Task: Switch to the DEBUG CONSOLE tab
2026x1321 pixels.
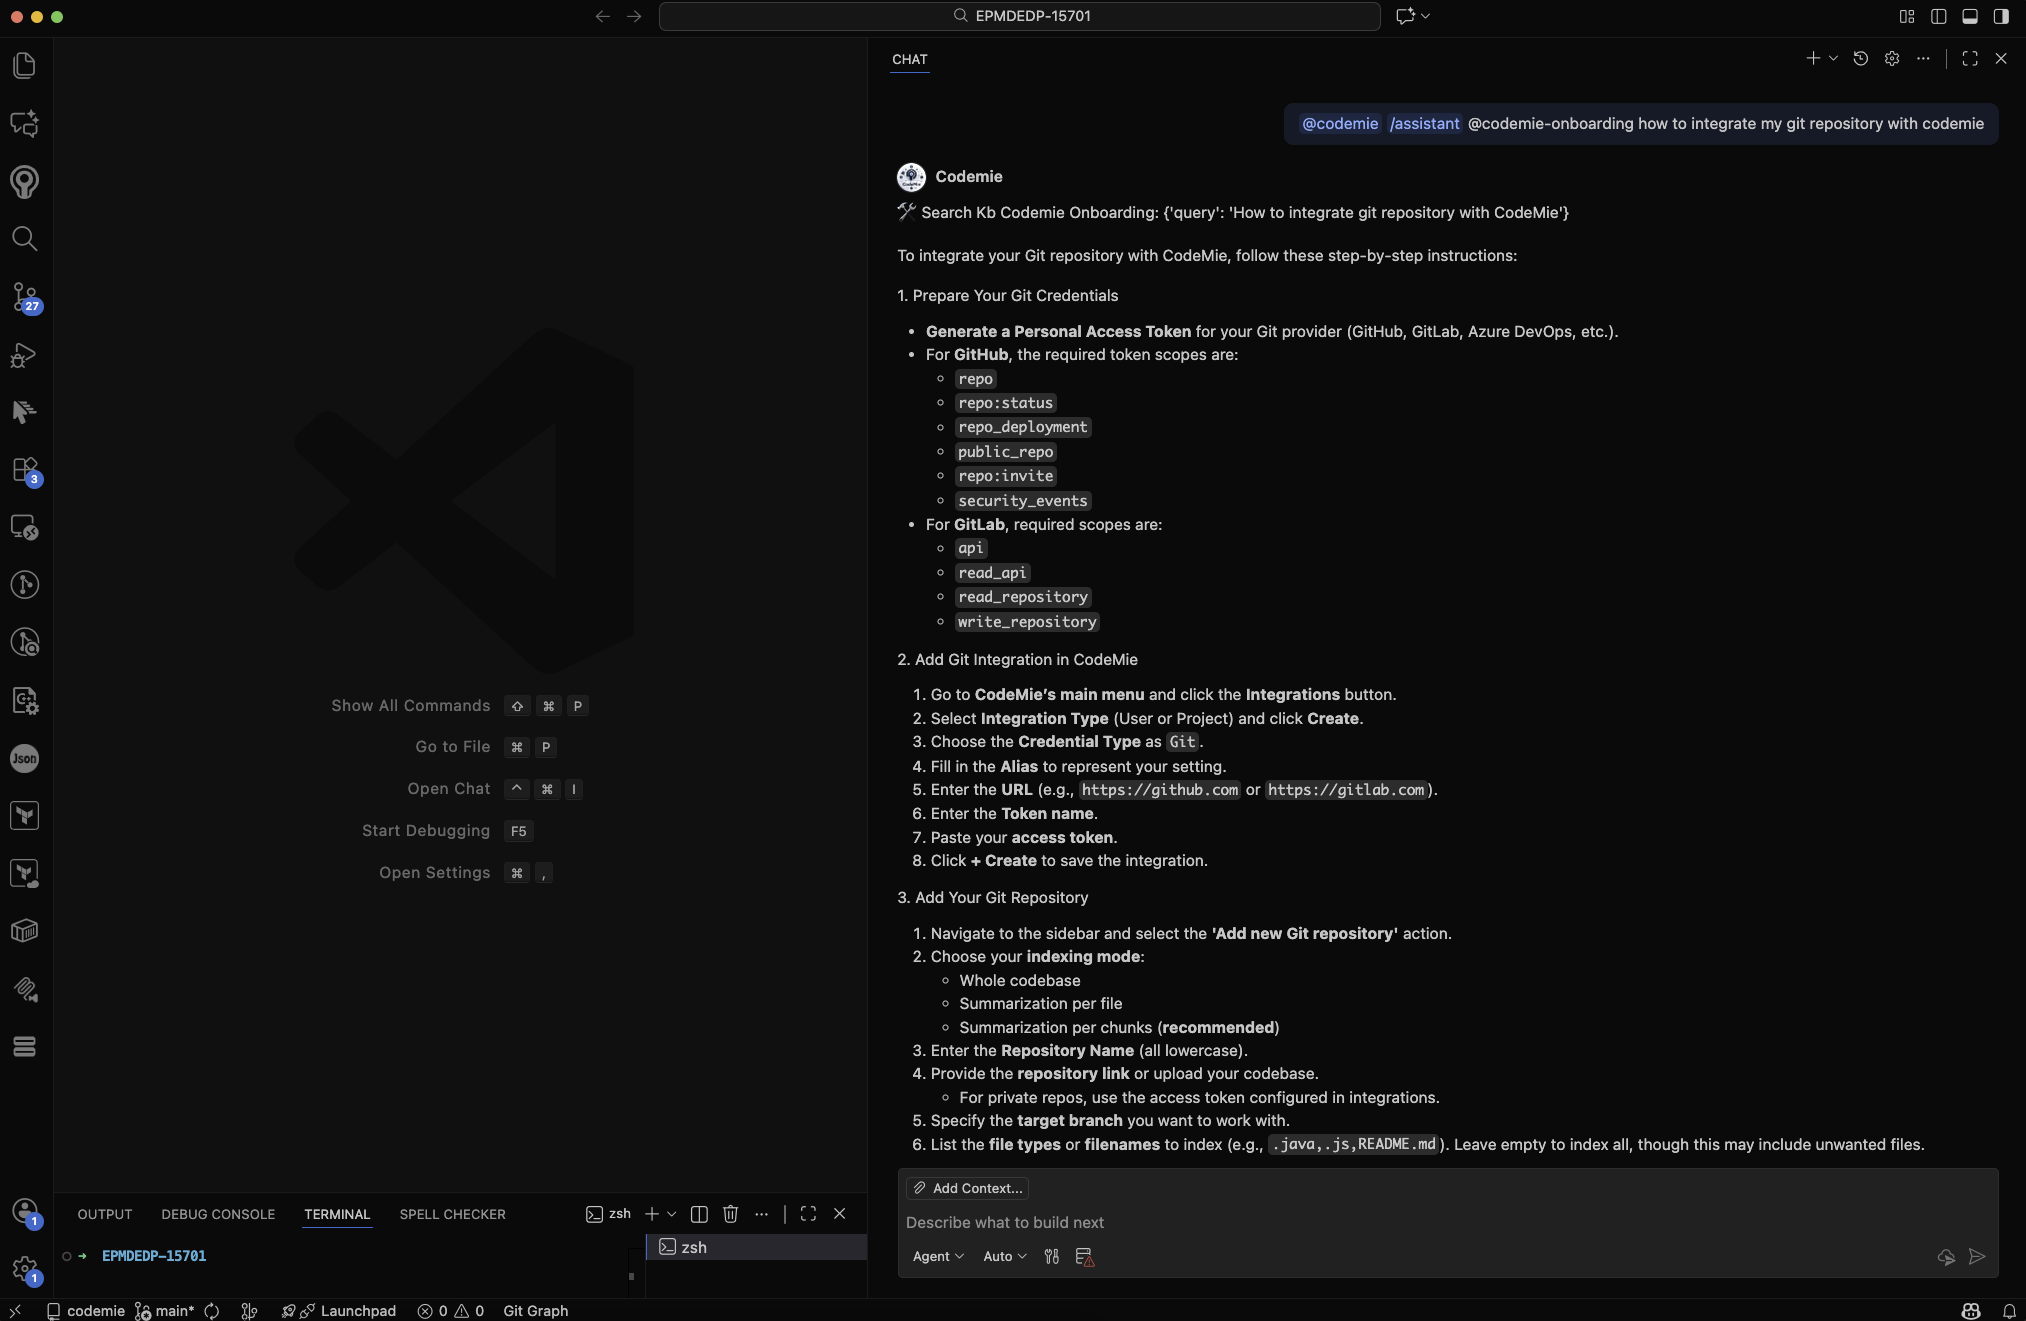Action: click(x=218, y=1214)
